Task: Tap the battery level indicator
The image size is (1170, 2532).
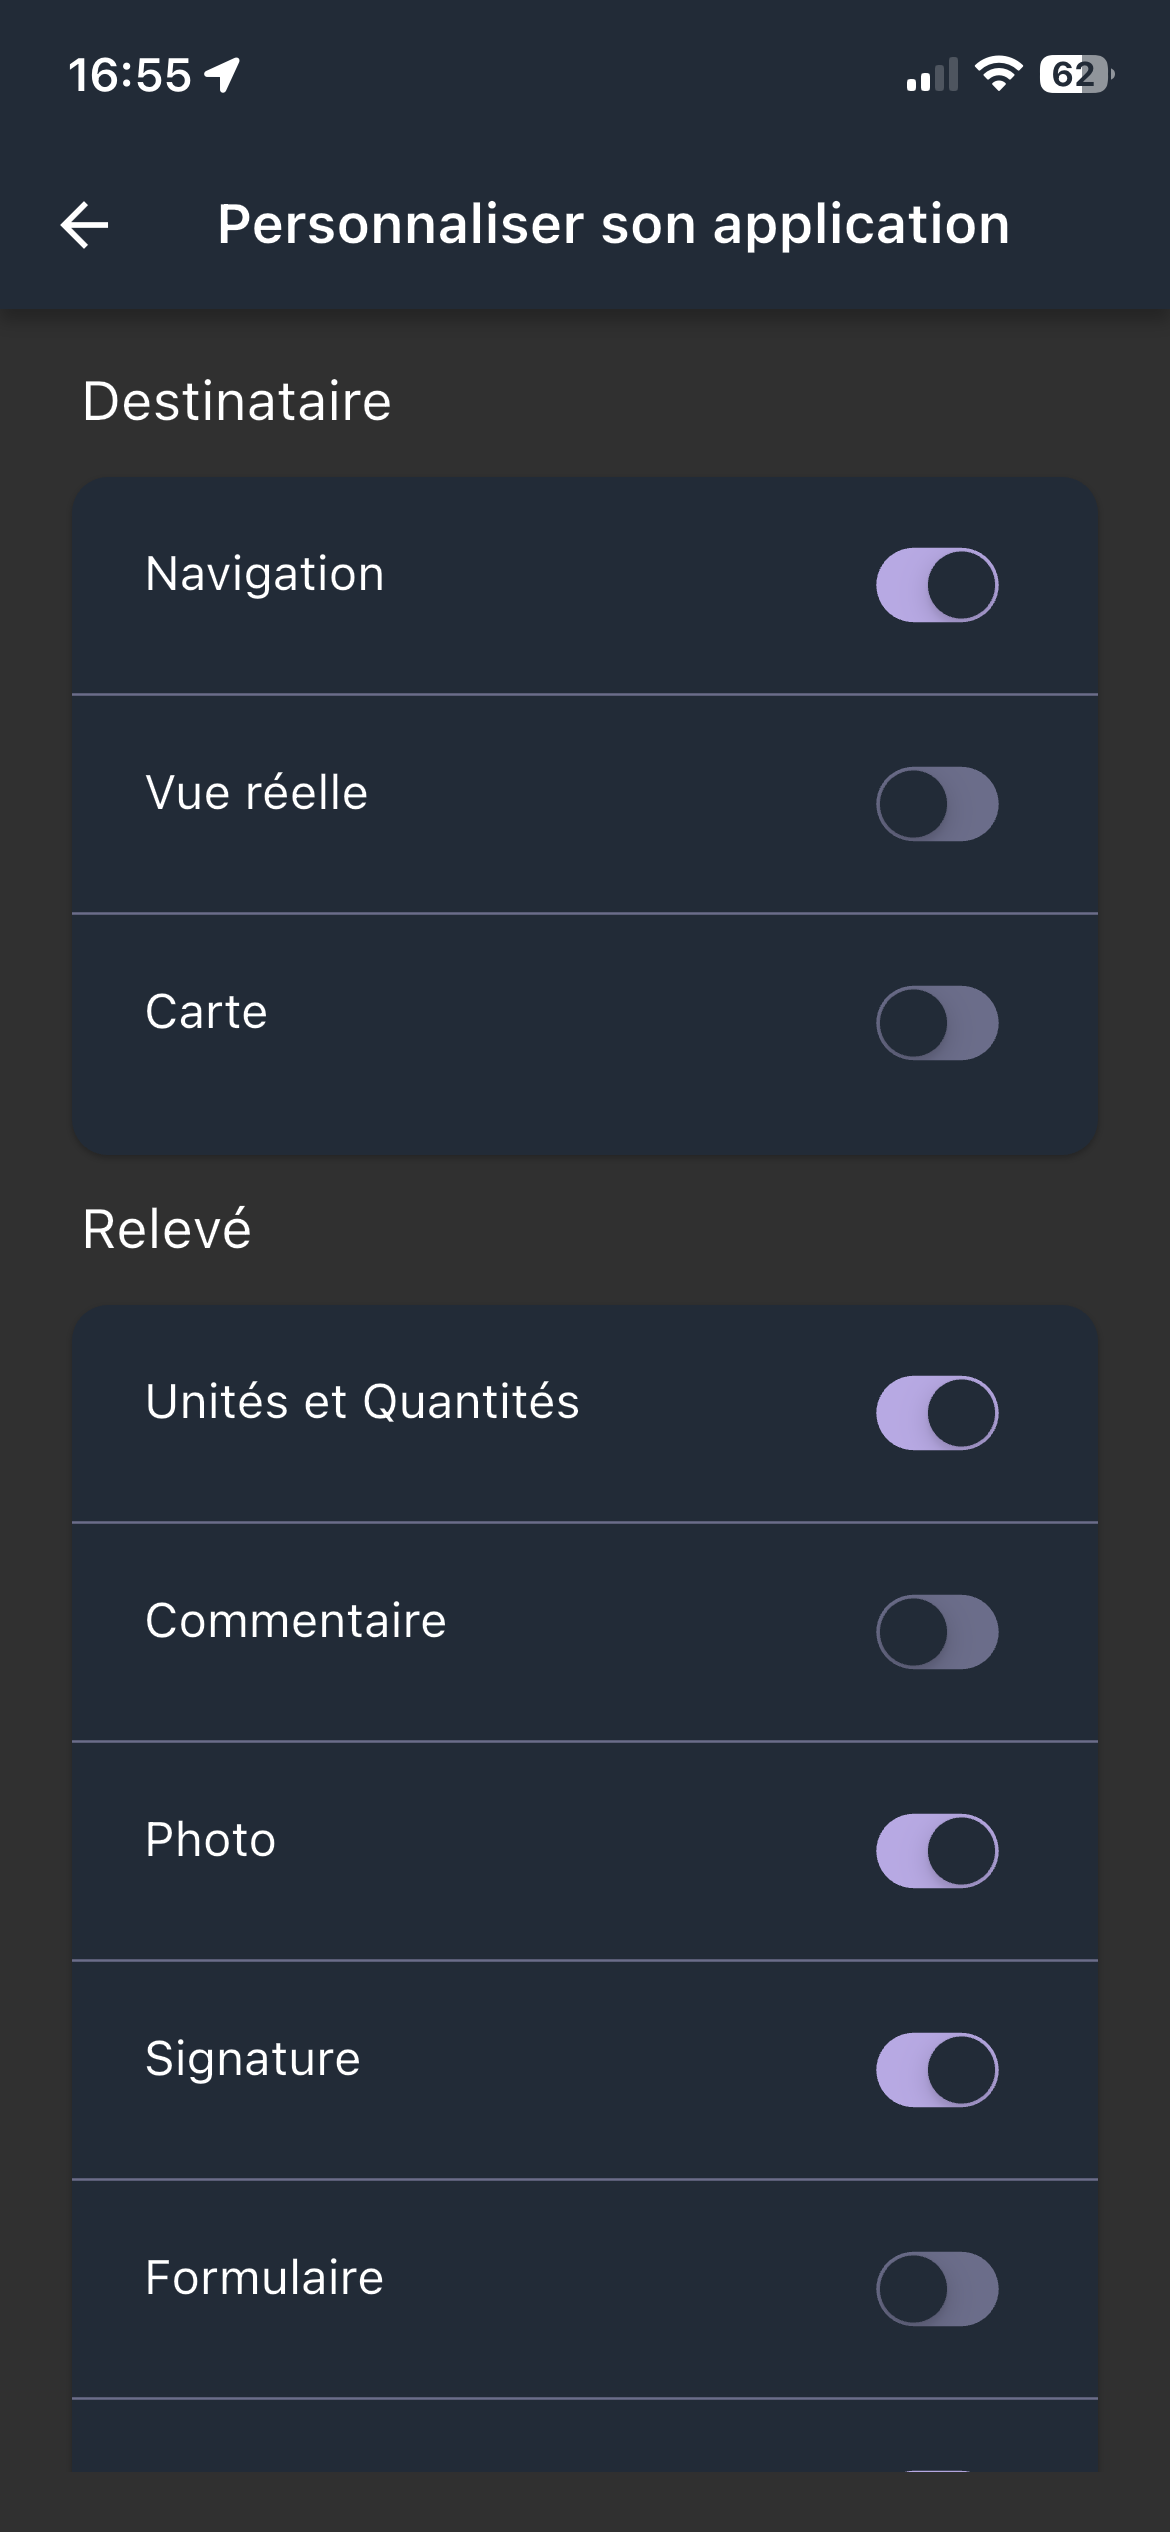Action: coord(1076,74)
